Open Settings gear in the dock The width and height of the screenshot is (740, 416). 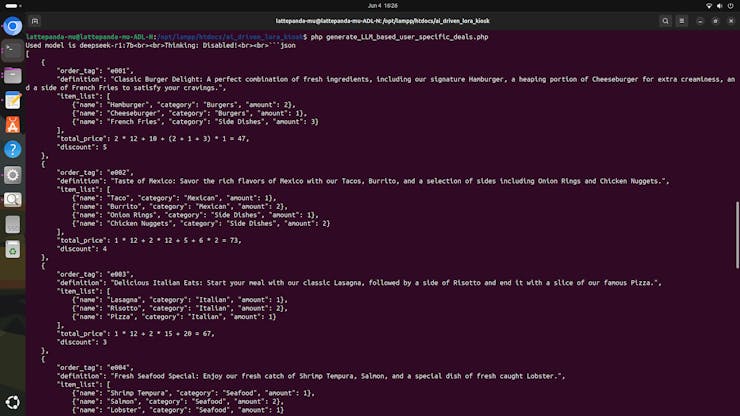coord(13,175)
